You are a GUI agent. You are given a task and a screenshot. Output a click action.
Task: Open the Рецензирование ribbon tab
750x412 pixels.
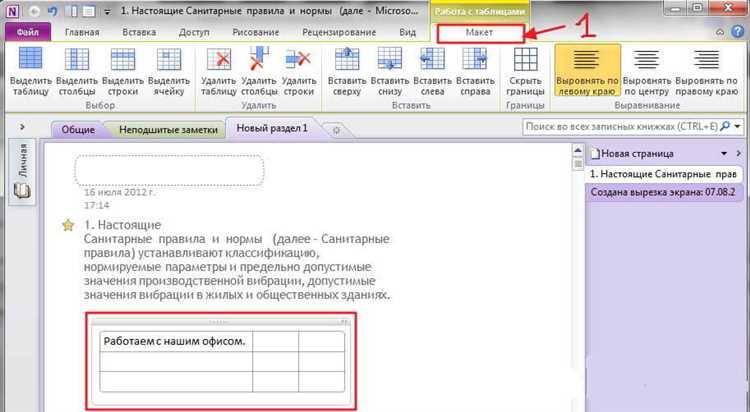coord(339,32)
